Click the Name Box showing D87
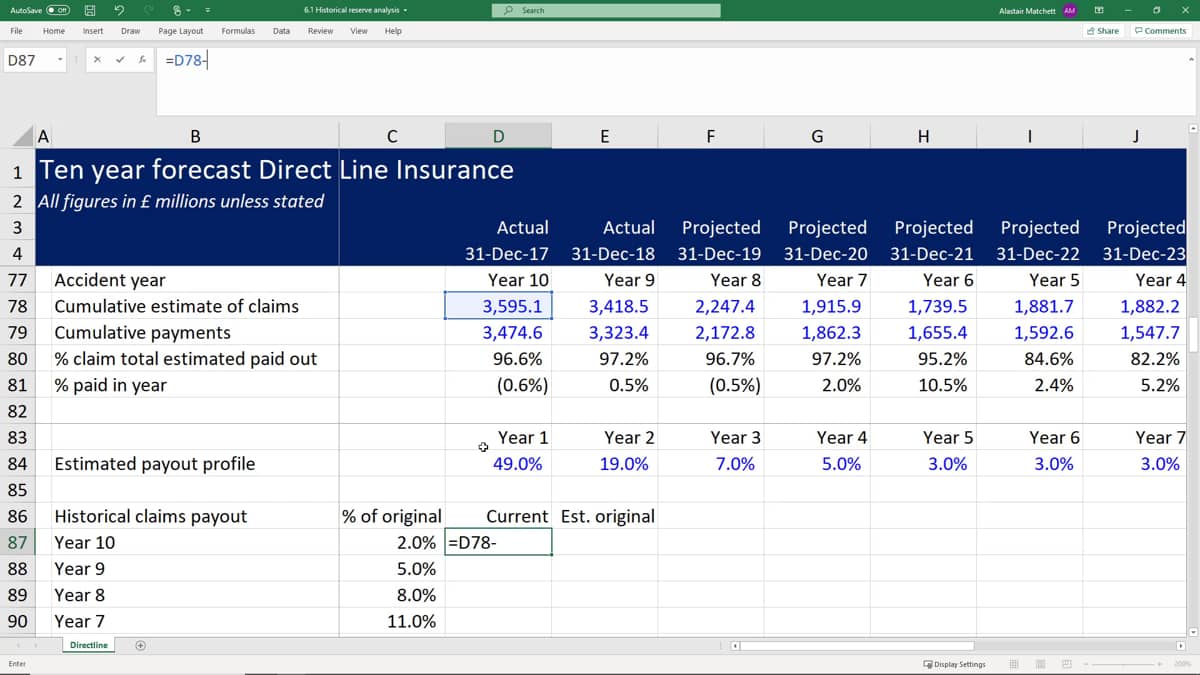This screenshot has width=1200, height=675. pos(28,60)
